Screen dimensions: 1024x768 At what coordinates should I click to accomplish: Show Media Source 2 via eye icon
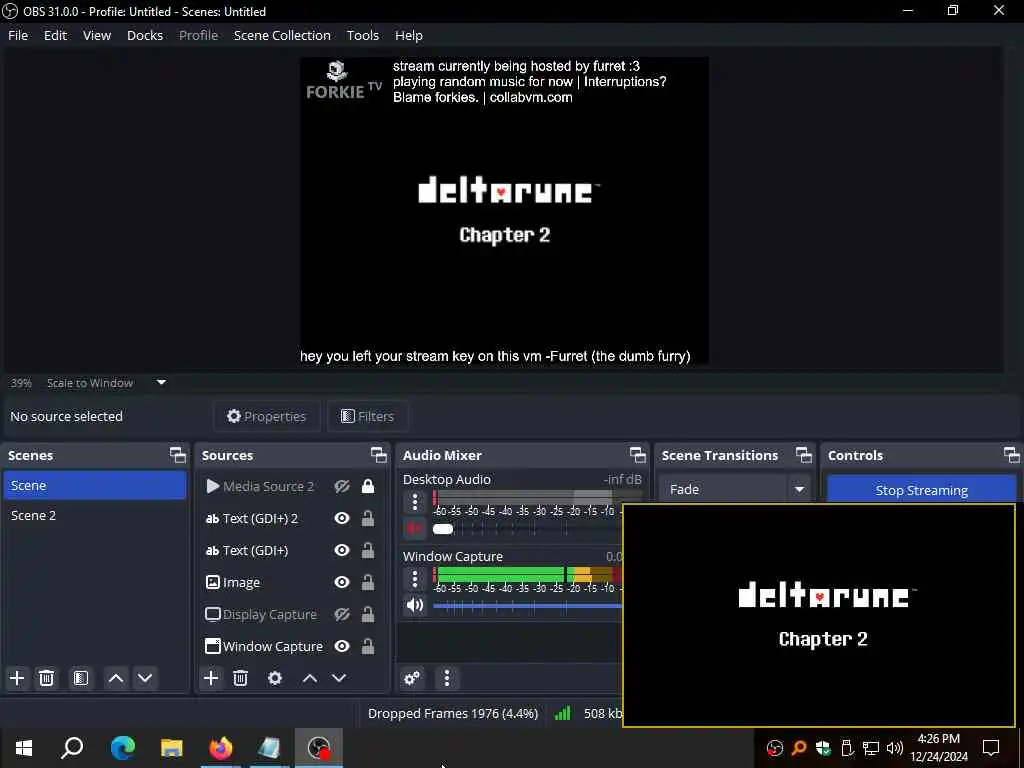342,487
